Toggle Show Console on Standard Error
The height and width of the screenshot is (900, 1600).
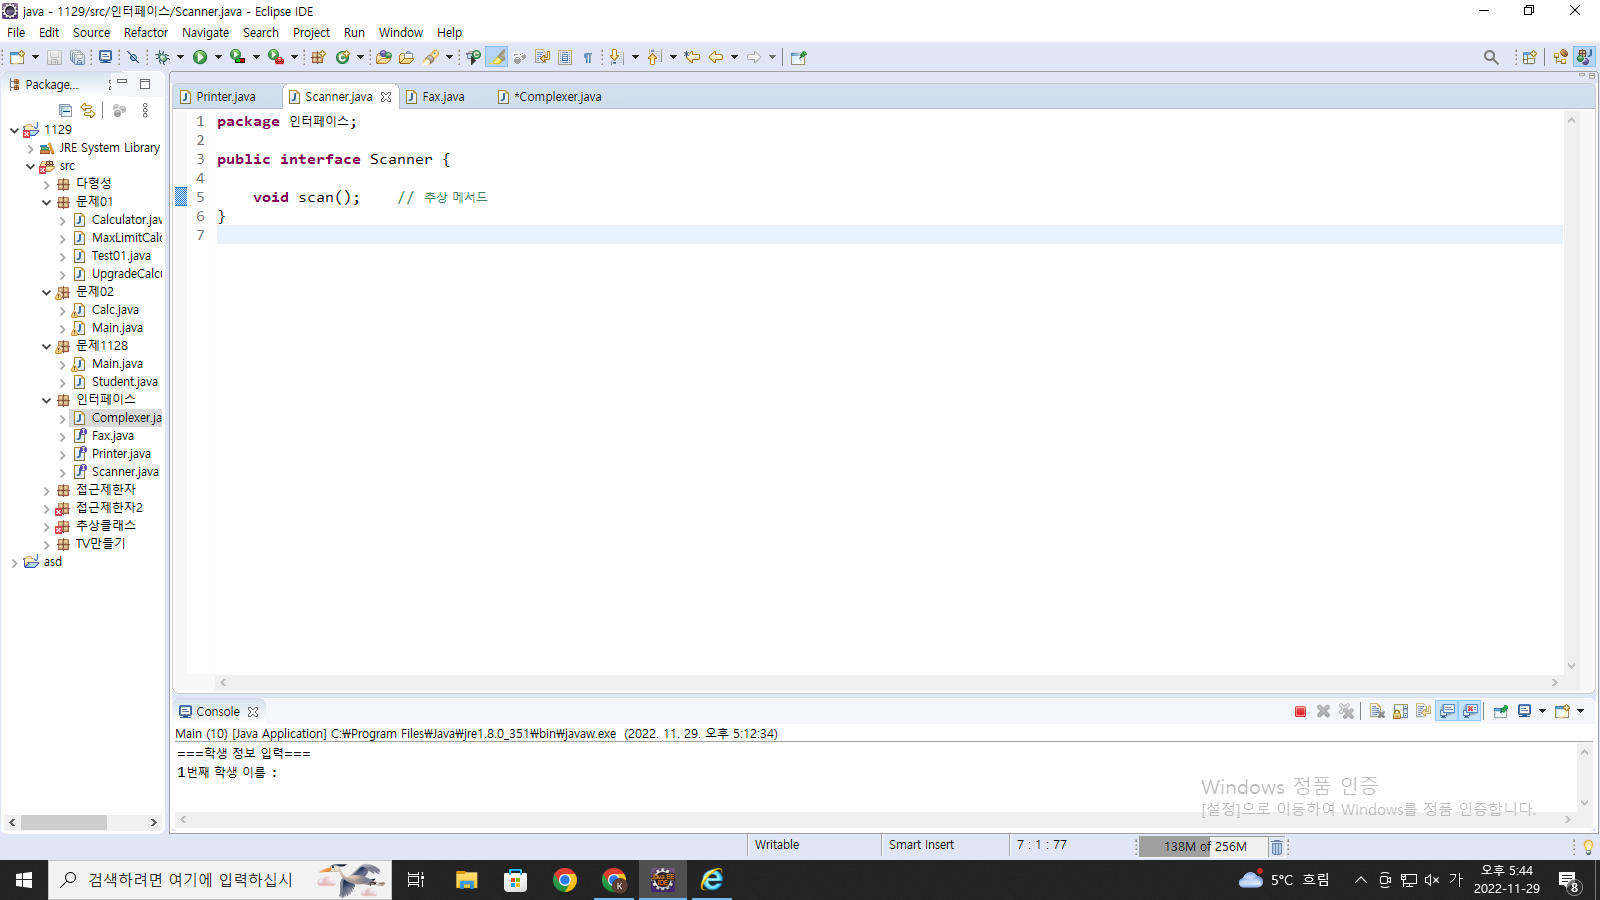point(1470,711)
